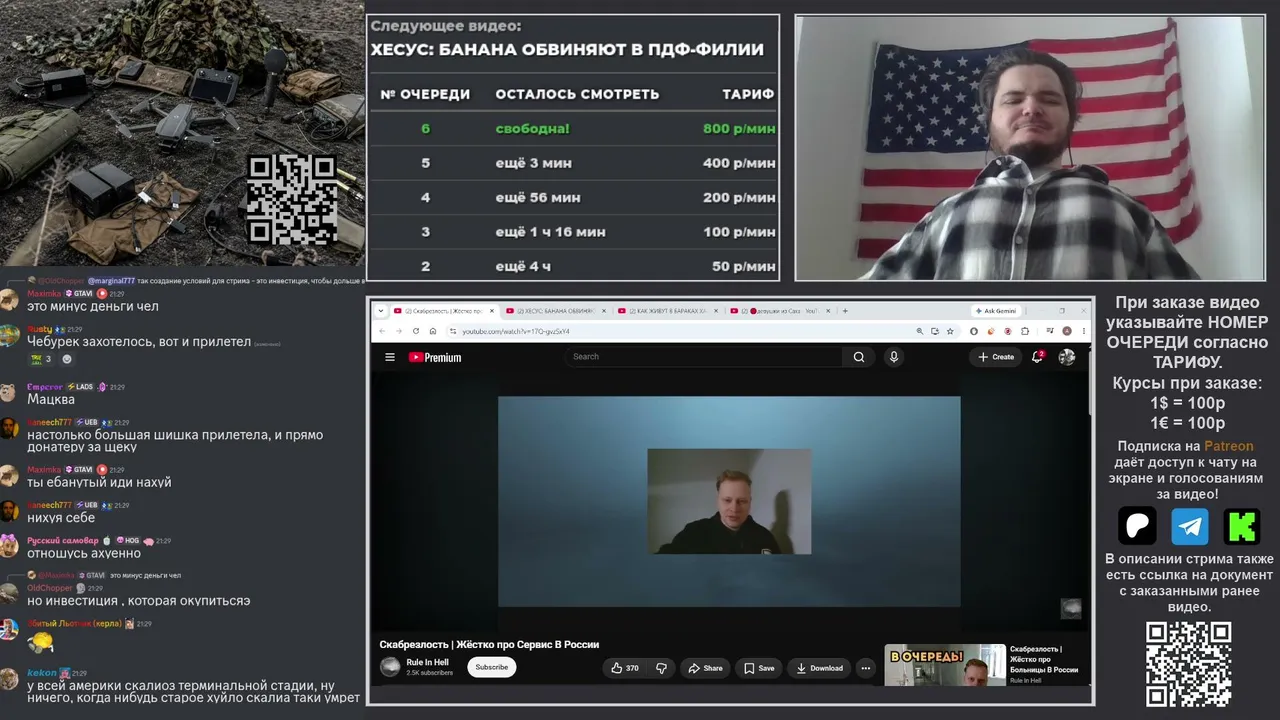This screenshot has width=1280, height=720.
Task: Dislike the video with thumbs-down
Action: click(661, 668)
